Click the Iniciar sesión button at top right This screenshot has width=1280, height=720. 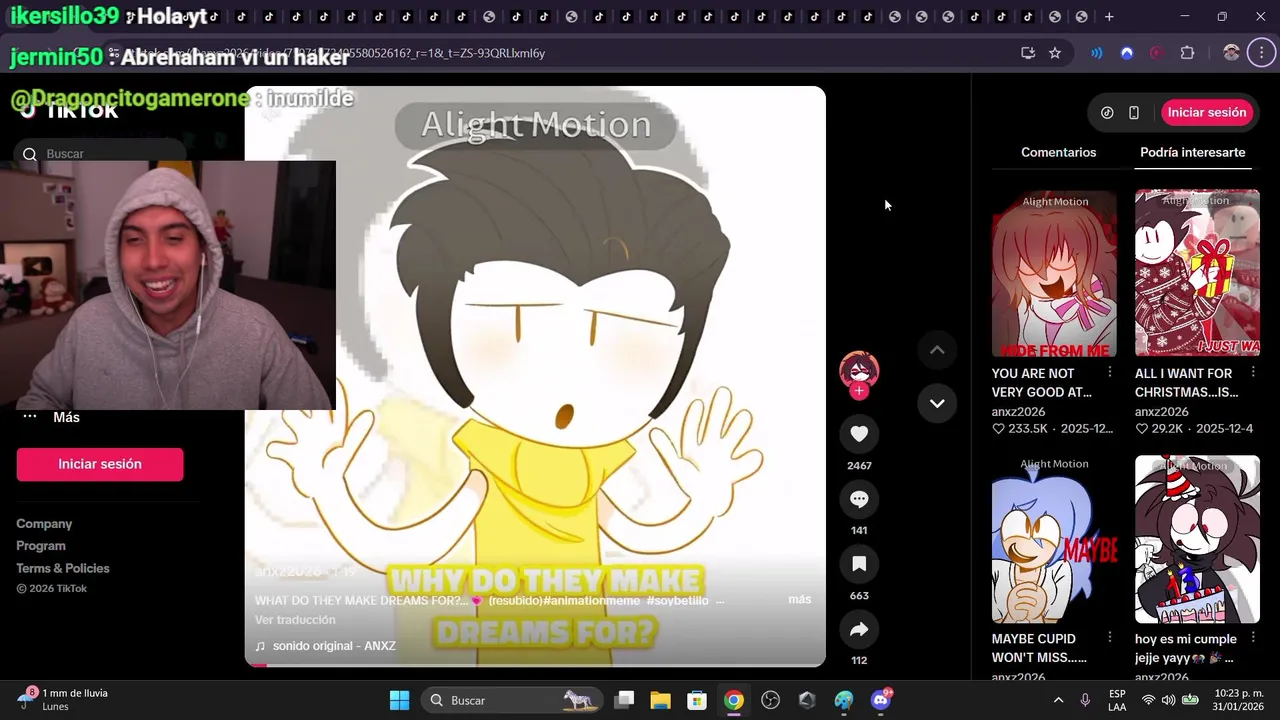[x=1207, y=113]
